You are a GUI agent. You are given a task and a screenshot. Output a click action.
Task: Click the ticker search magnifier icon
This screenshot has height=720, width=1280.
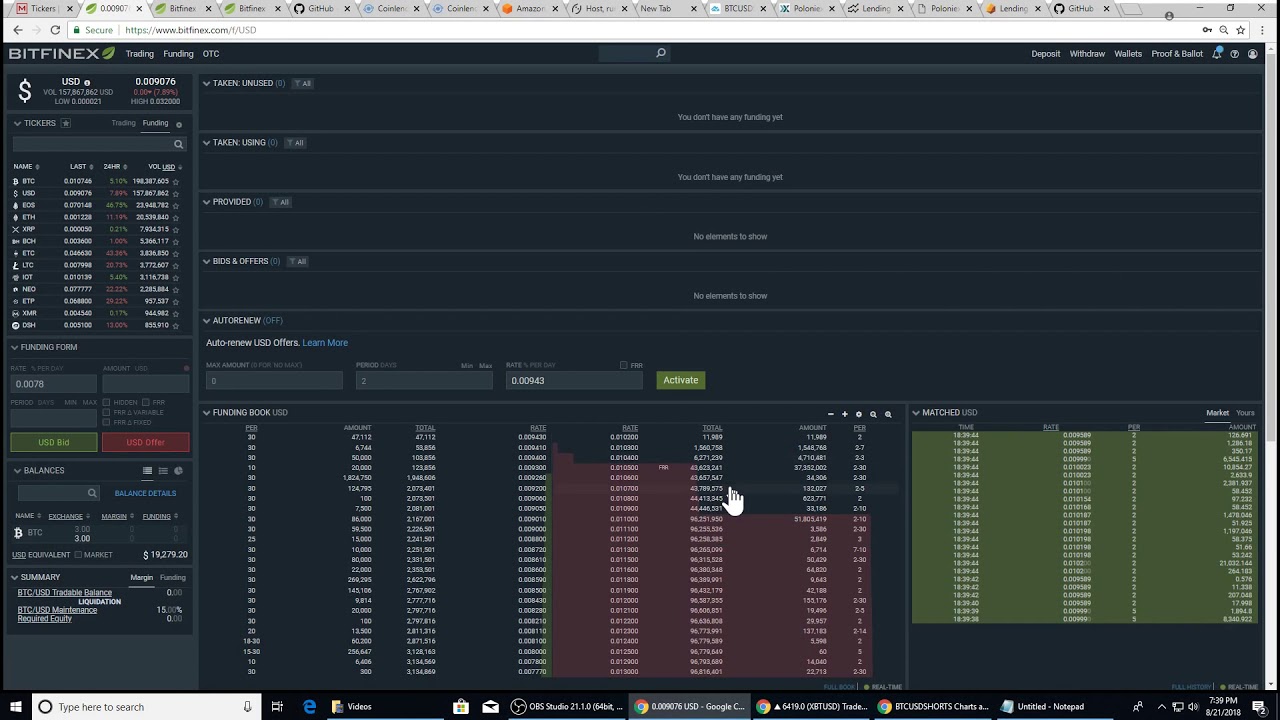point(179,144)
